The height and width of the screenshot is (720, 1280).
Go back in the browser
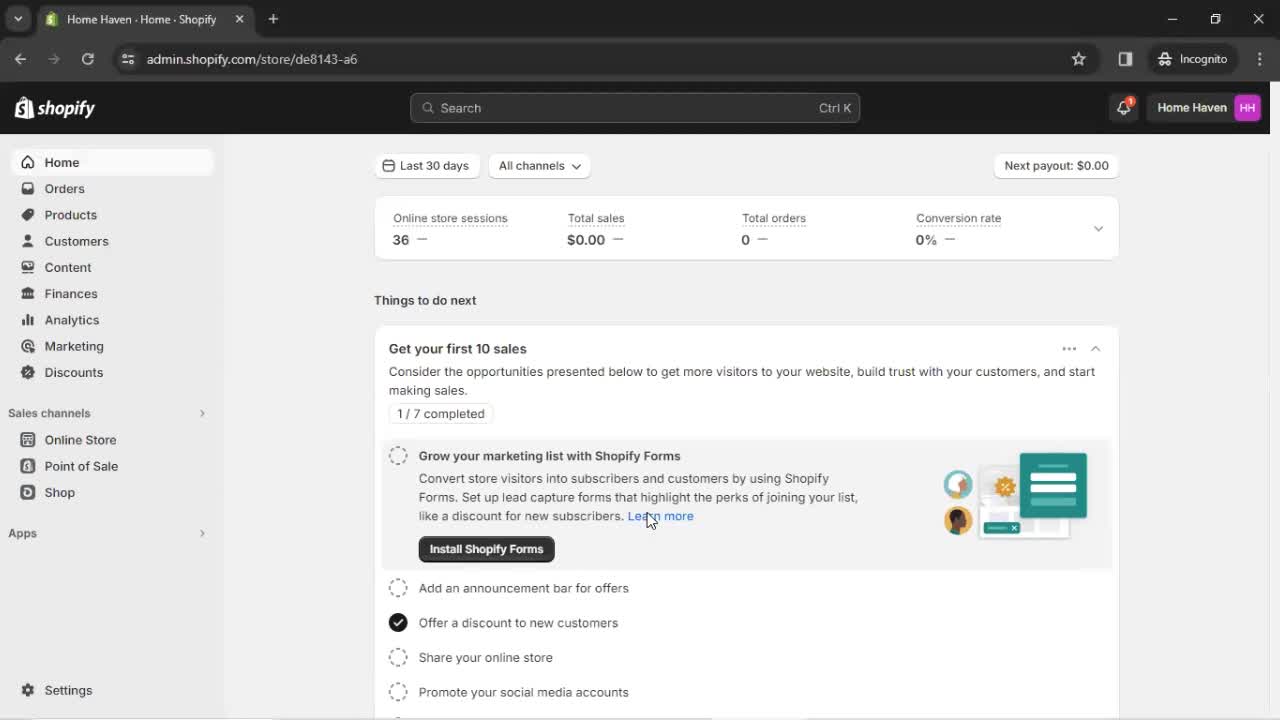[20, 59]
